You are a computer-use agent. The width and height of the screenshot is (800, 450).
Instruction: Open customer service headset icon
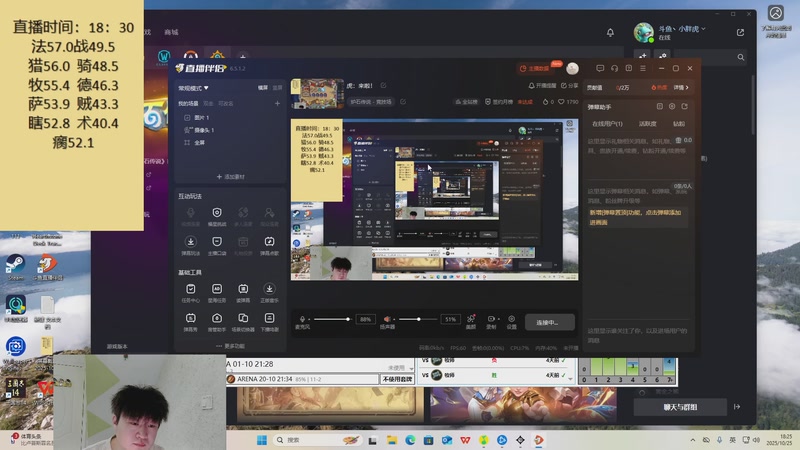tap(614, 68)
